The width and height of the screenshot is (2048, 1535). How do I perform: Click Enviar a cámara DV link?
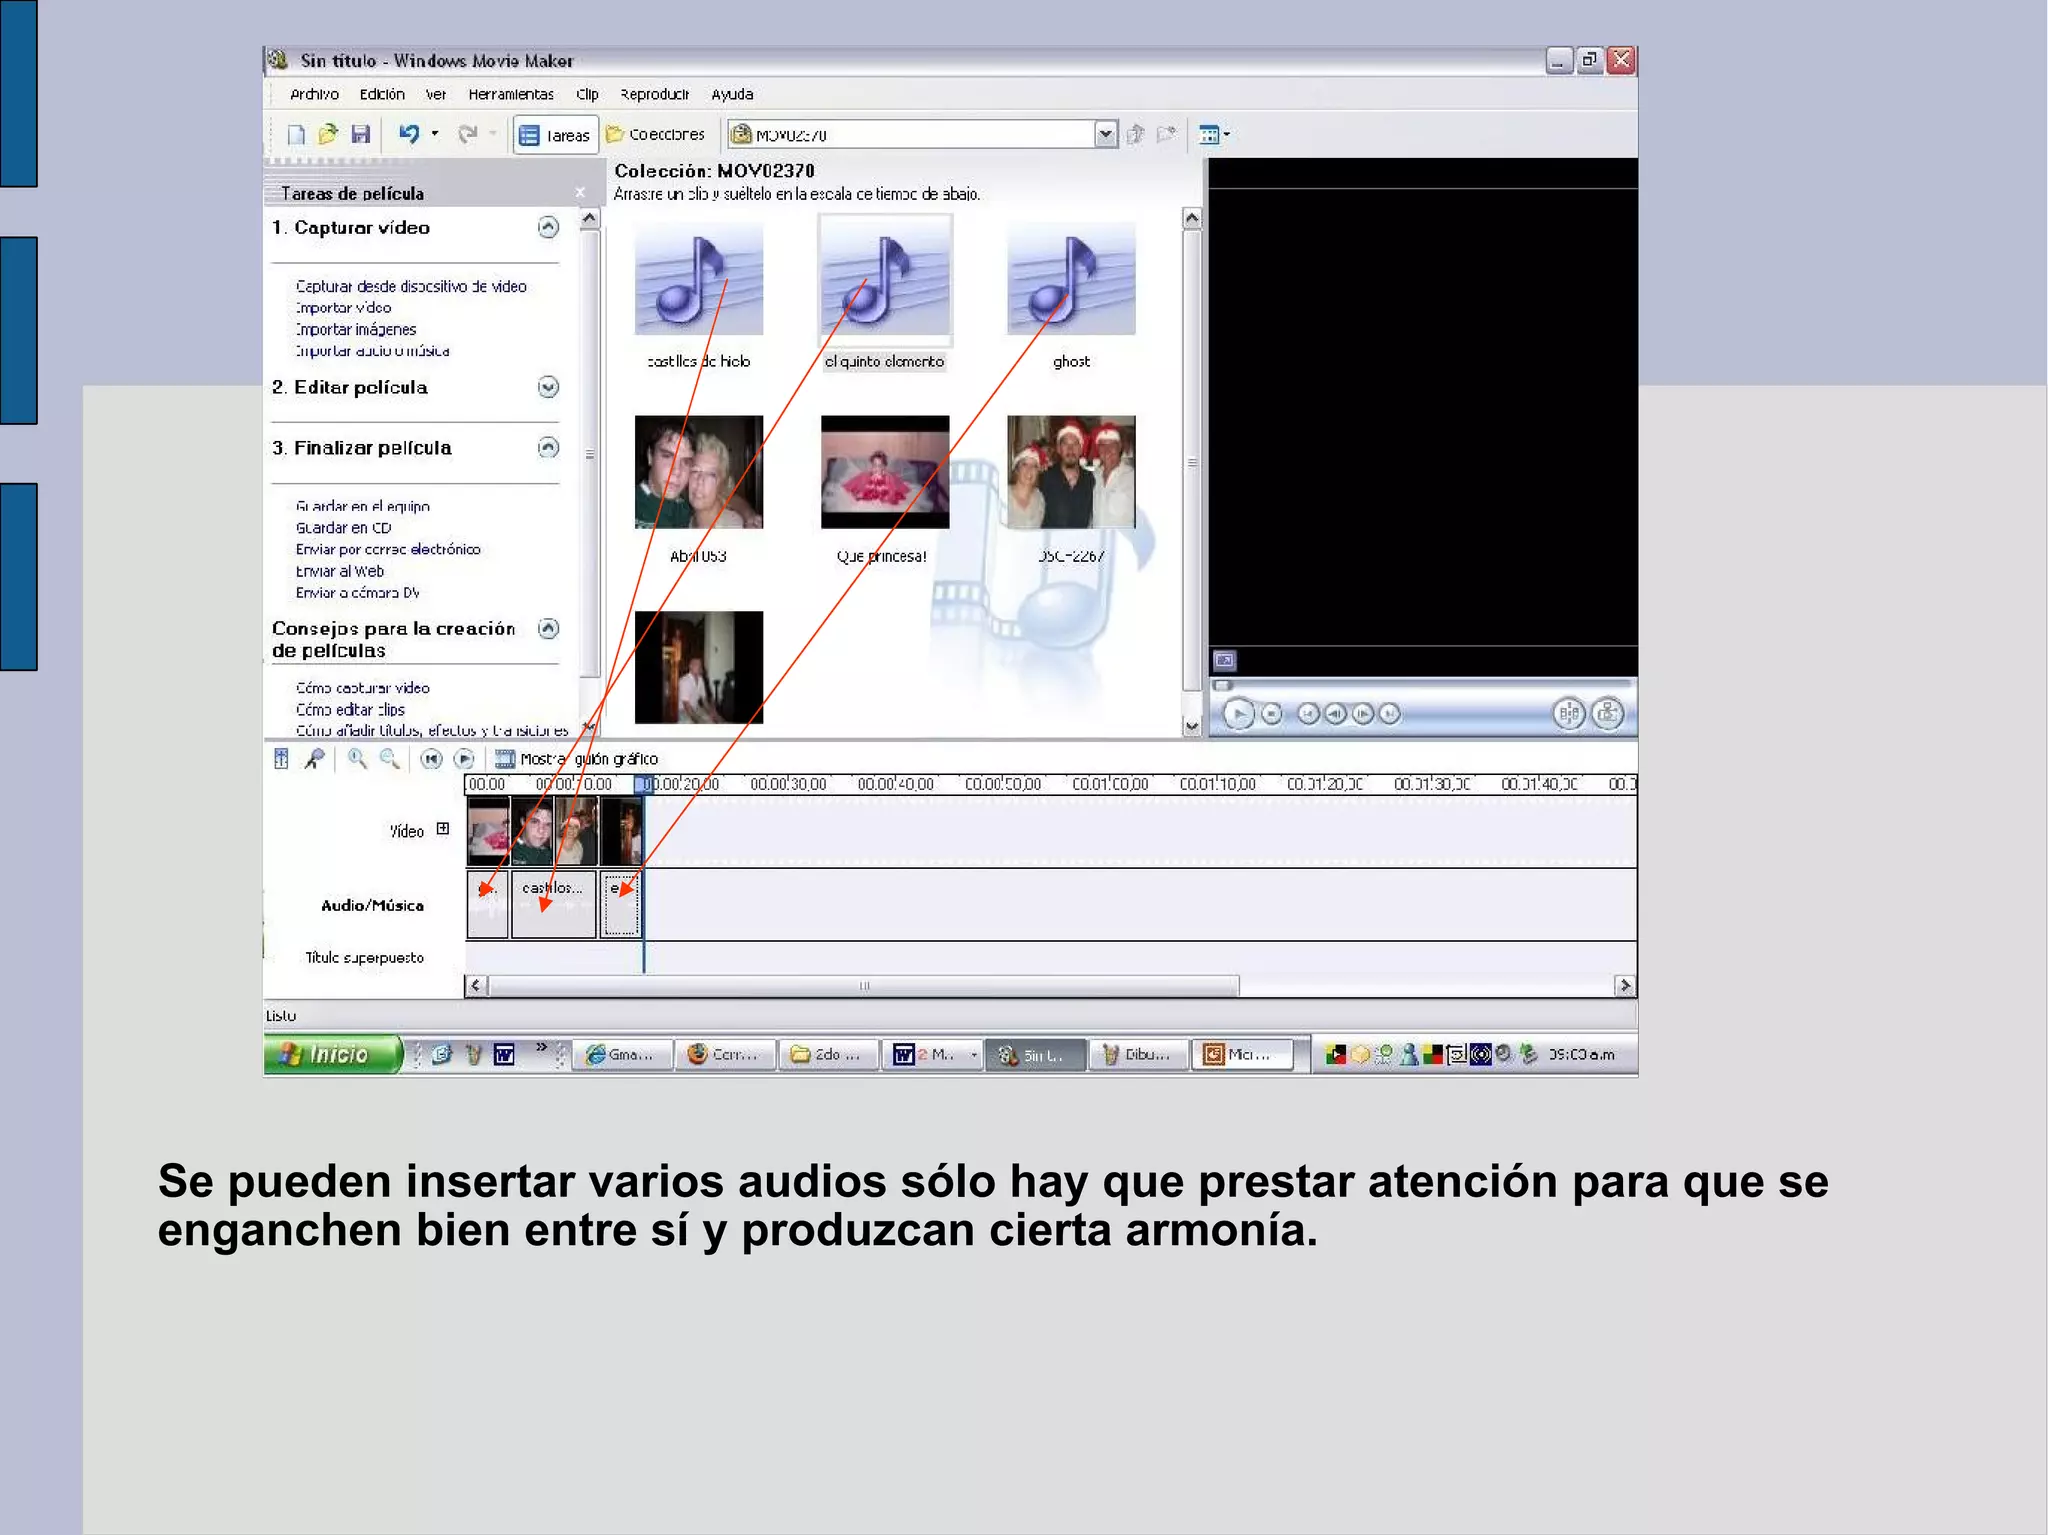[x=357, y=593]
